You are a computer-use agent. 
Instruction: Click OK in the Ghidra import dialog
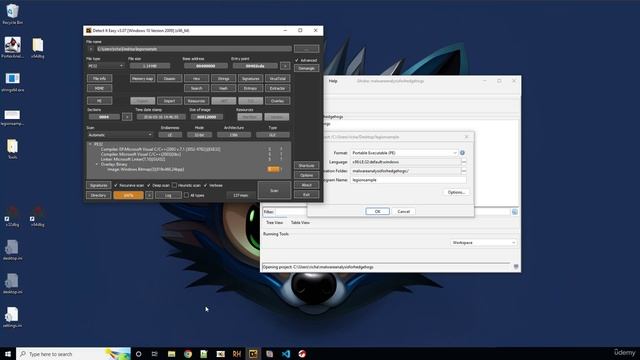point(377,211)
